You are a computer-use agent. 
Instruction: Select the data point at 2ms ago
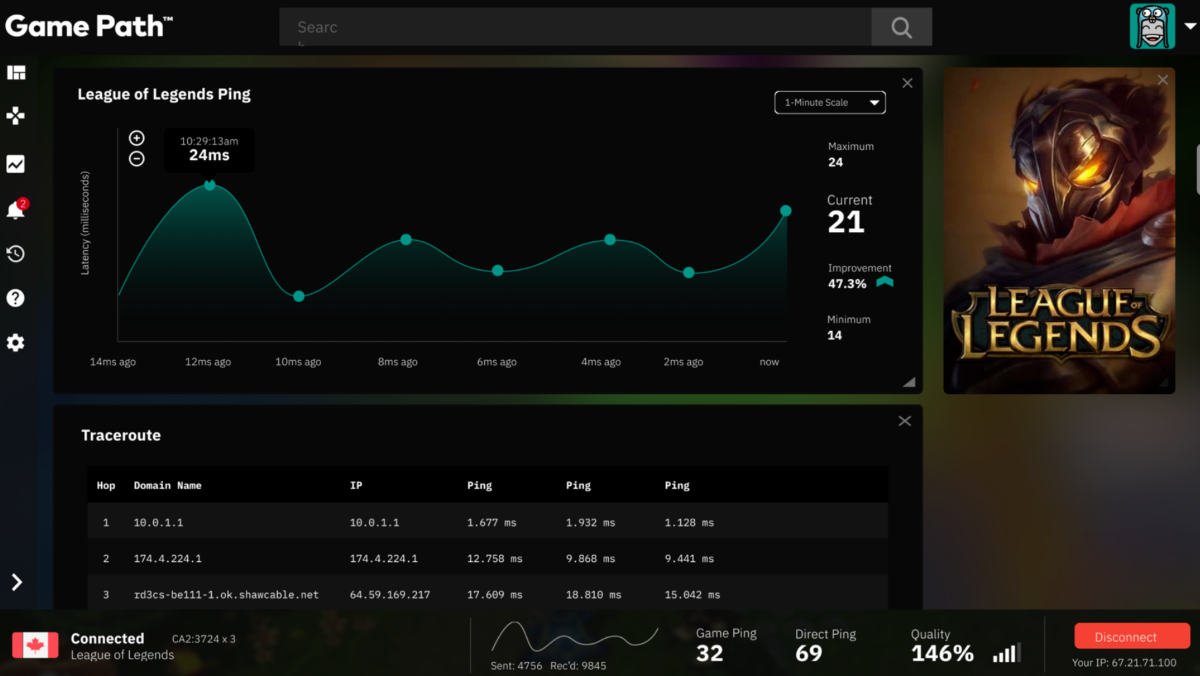(x=689, y=272)
